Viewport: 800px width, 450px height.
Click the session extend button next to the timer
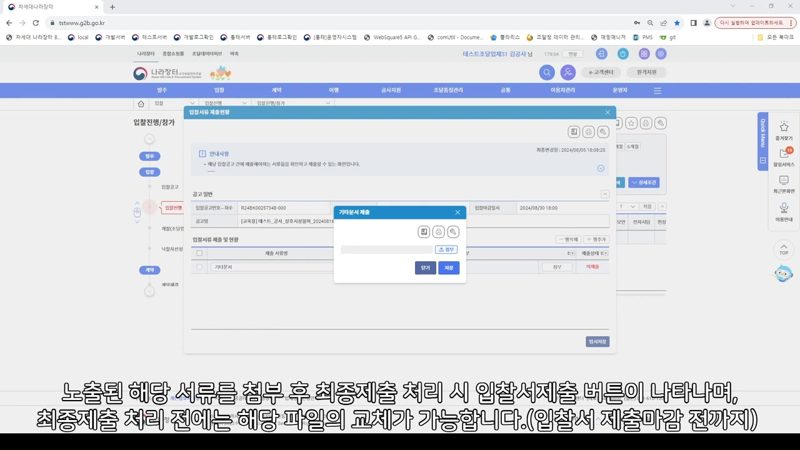point(573,54)
